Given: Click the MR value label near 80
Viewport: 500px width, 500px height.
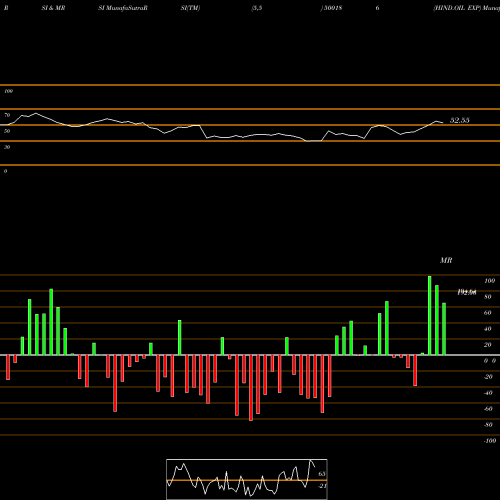Looking at the screenshot, I should point(467,292).
